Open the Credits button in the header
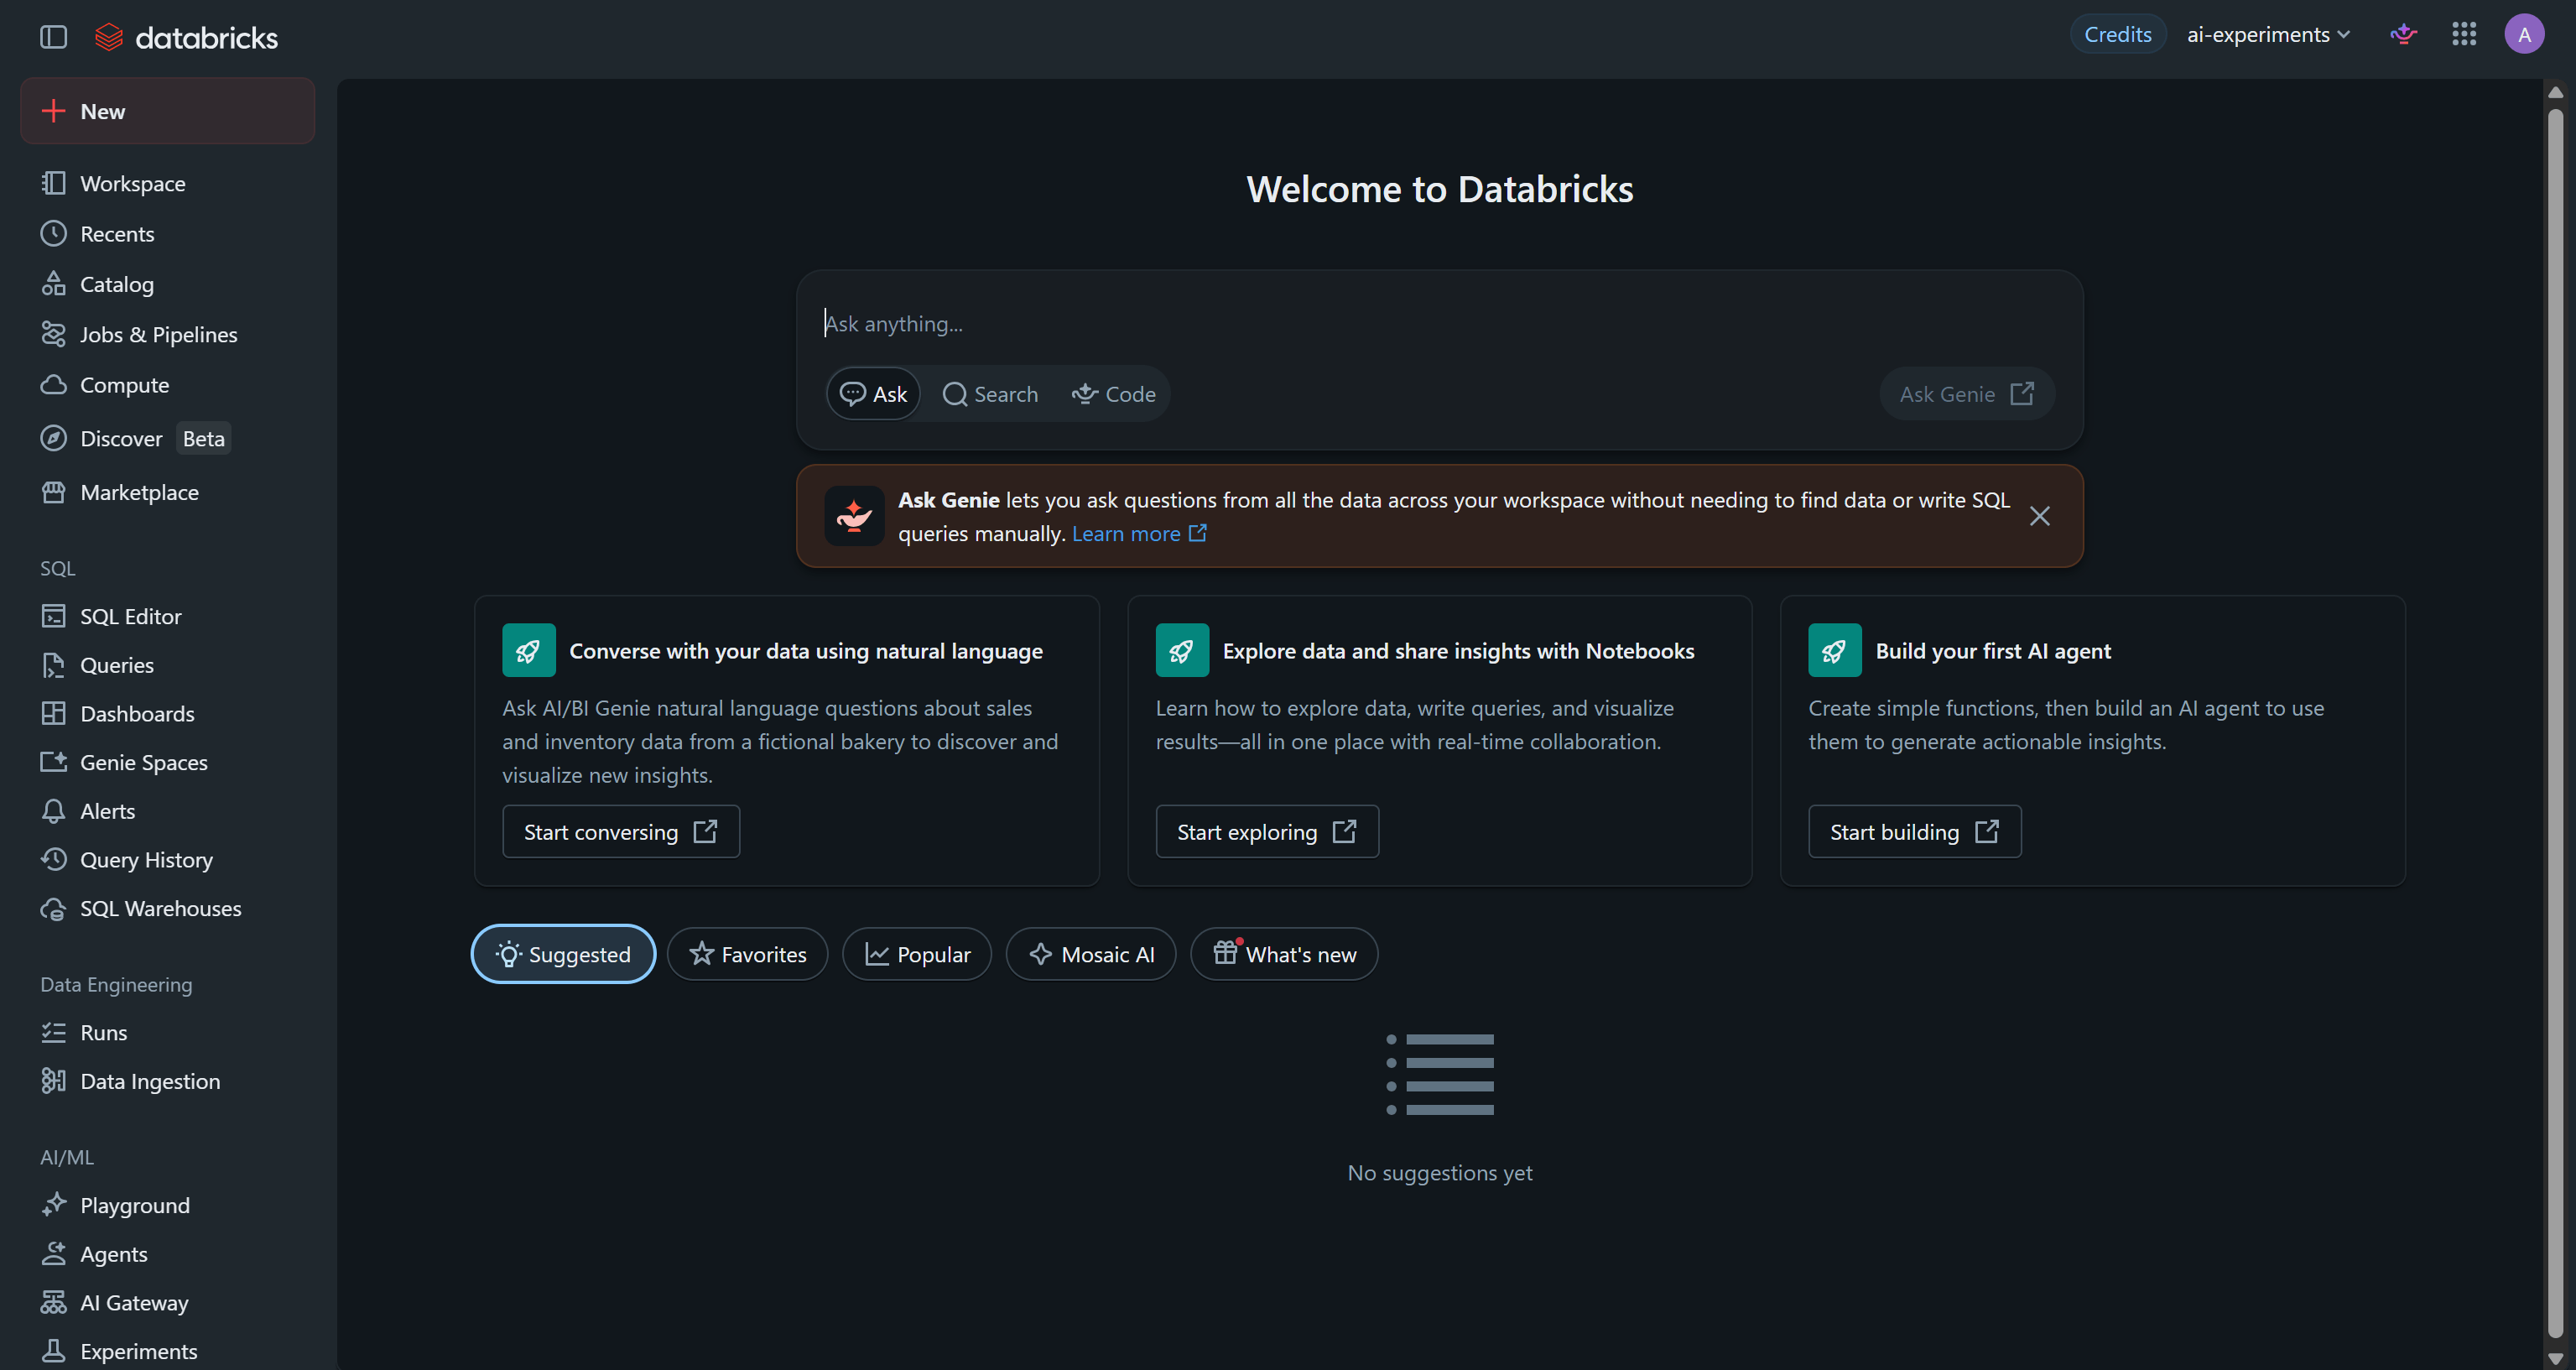This screenshot has height=1370, width=2576. [x=2117, y=35]
